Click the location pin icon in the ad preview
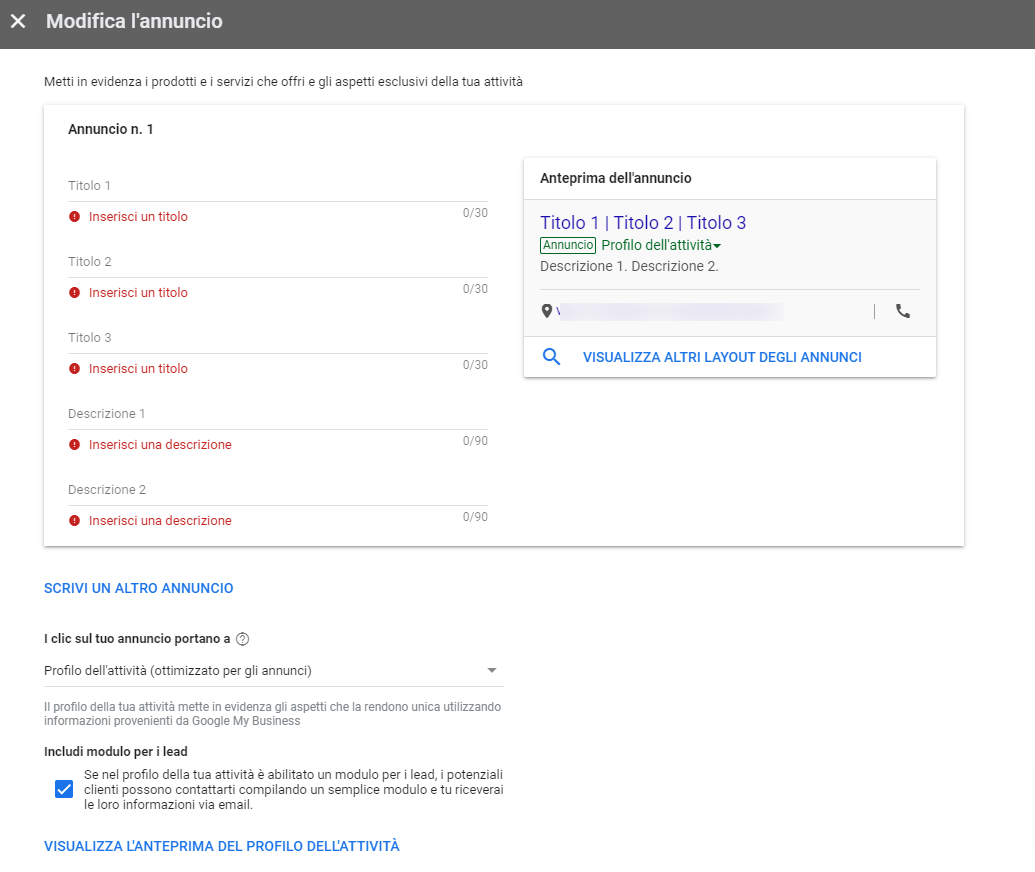 coord(547,311)
